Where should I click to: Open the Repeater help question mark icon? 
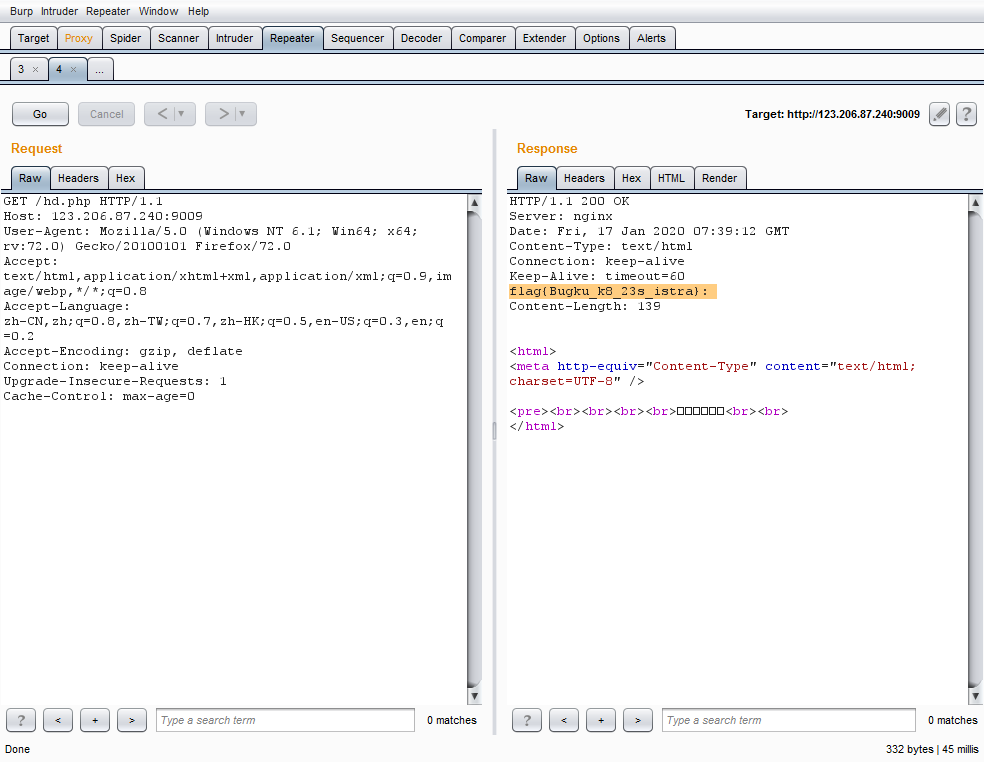click(966, 114)
